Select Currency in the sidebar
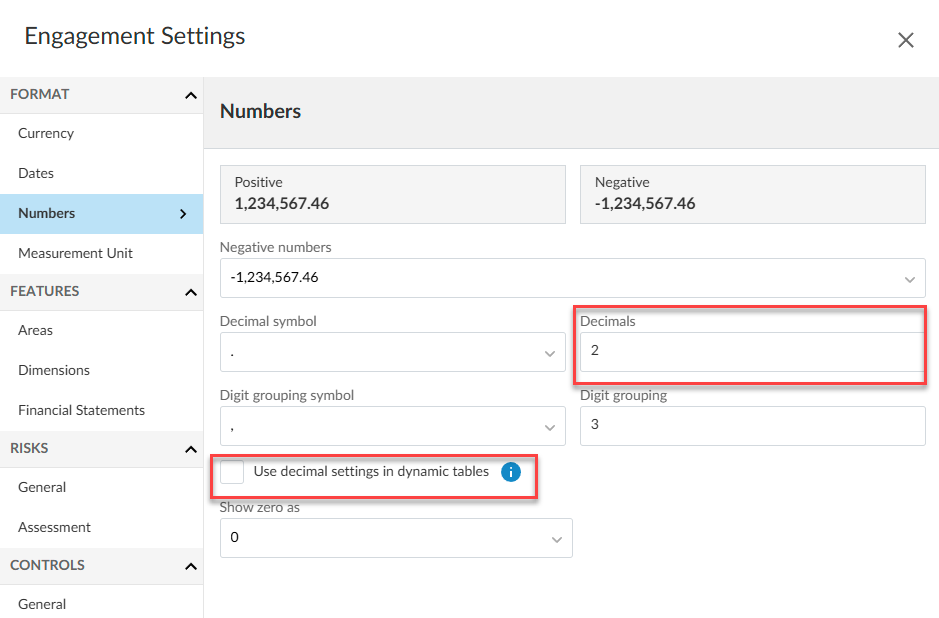This screenshot has height=618, width=939. point(46,133)
